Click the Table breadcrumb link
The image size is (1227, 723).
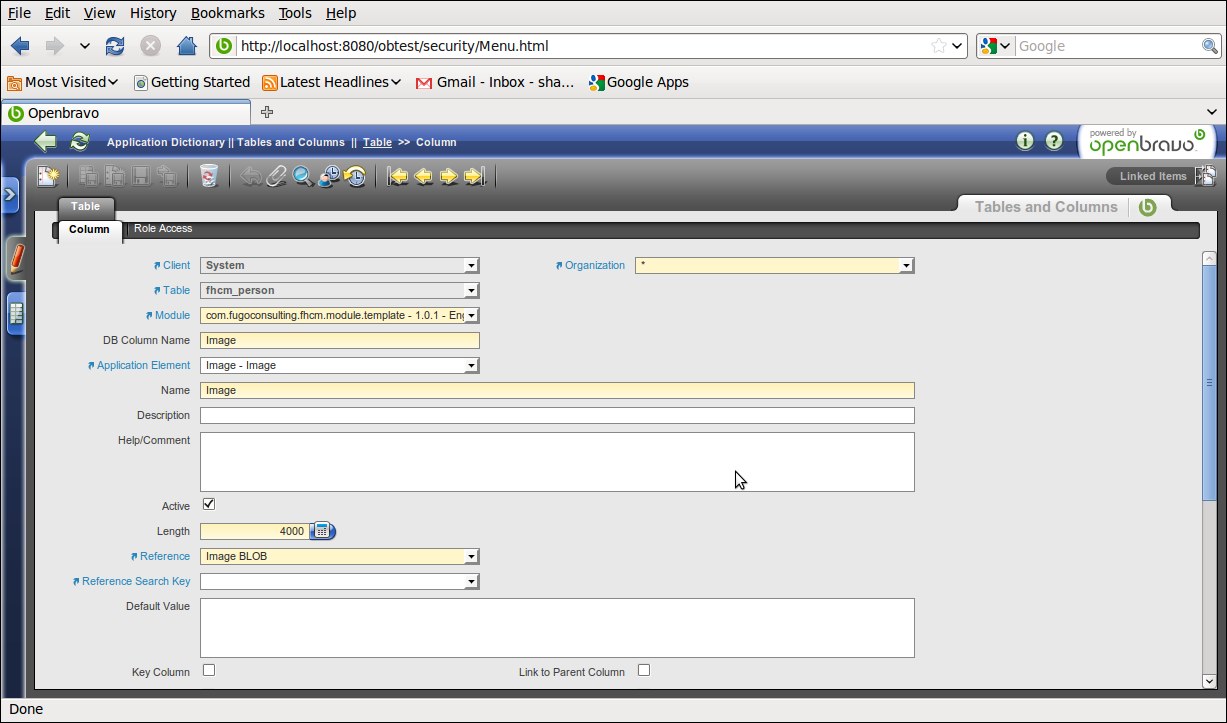377,142
